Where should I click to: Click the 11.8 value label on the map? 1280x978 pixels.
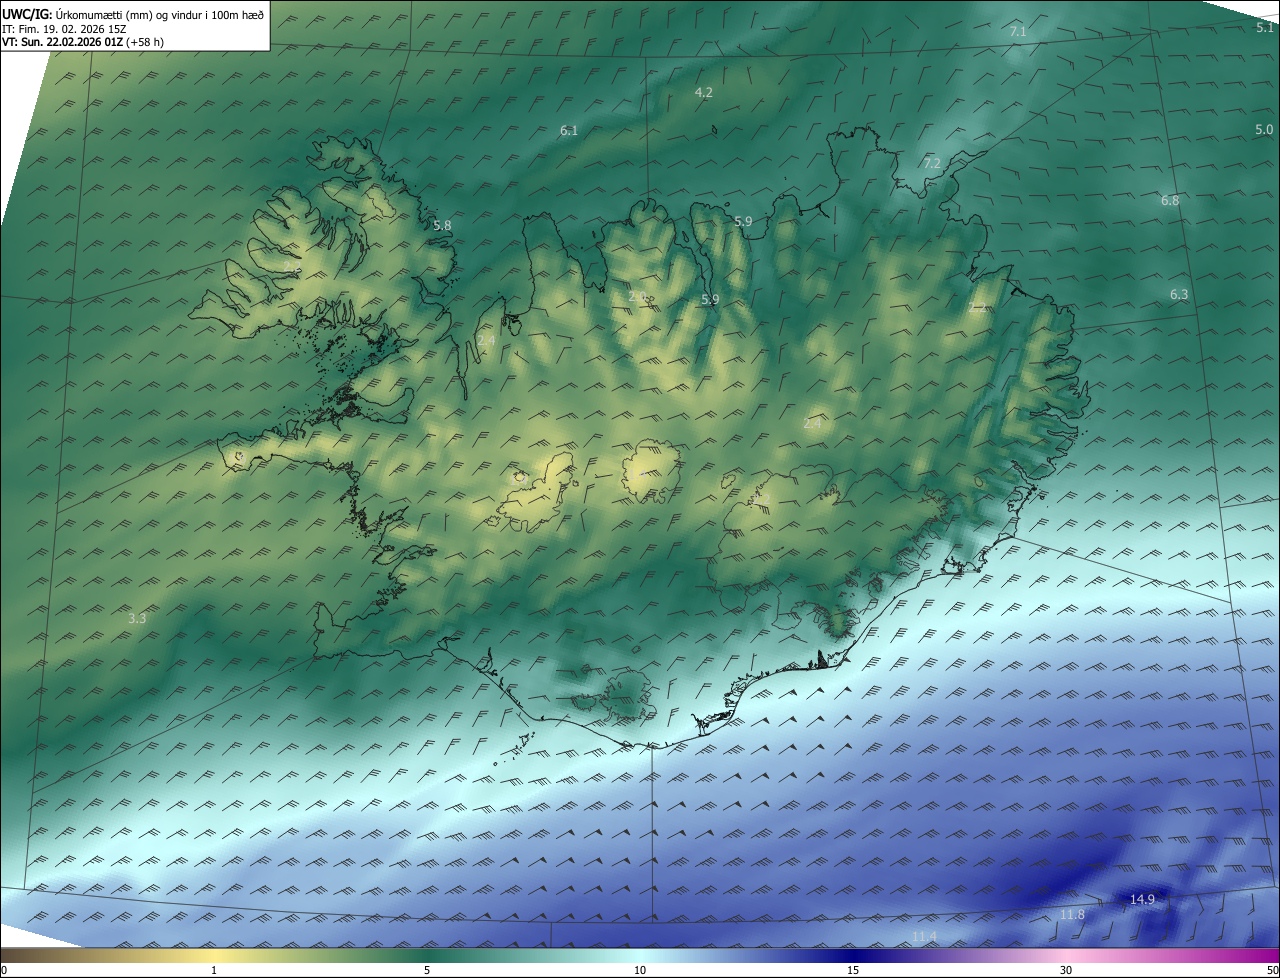tap(1072, 914)
